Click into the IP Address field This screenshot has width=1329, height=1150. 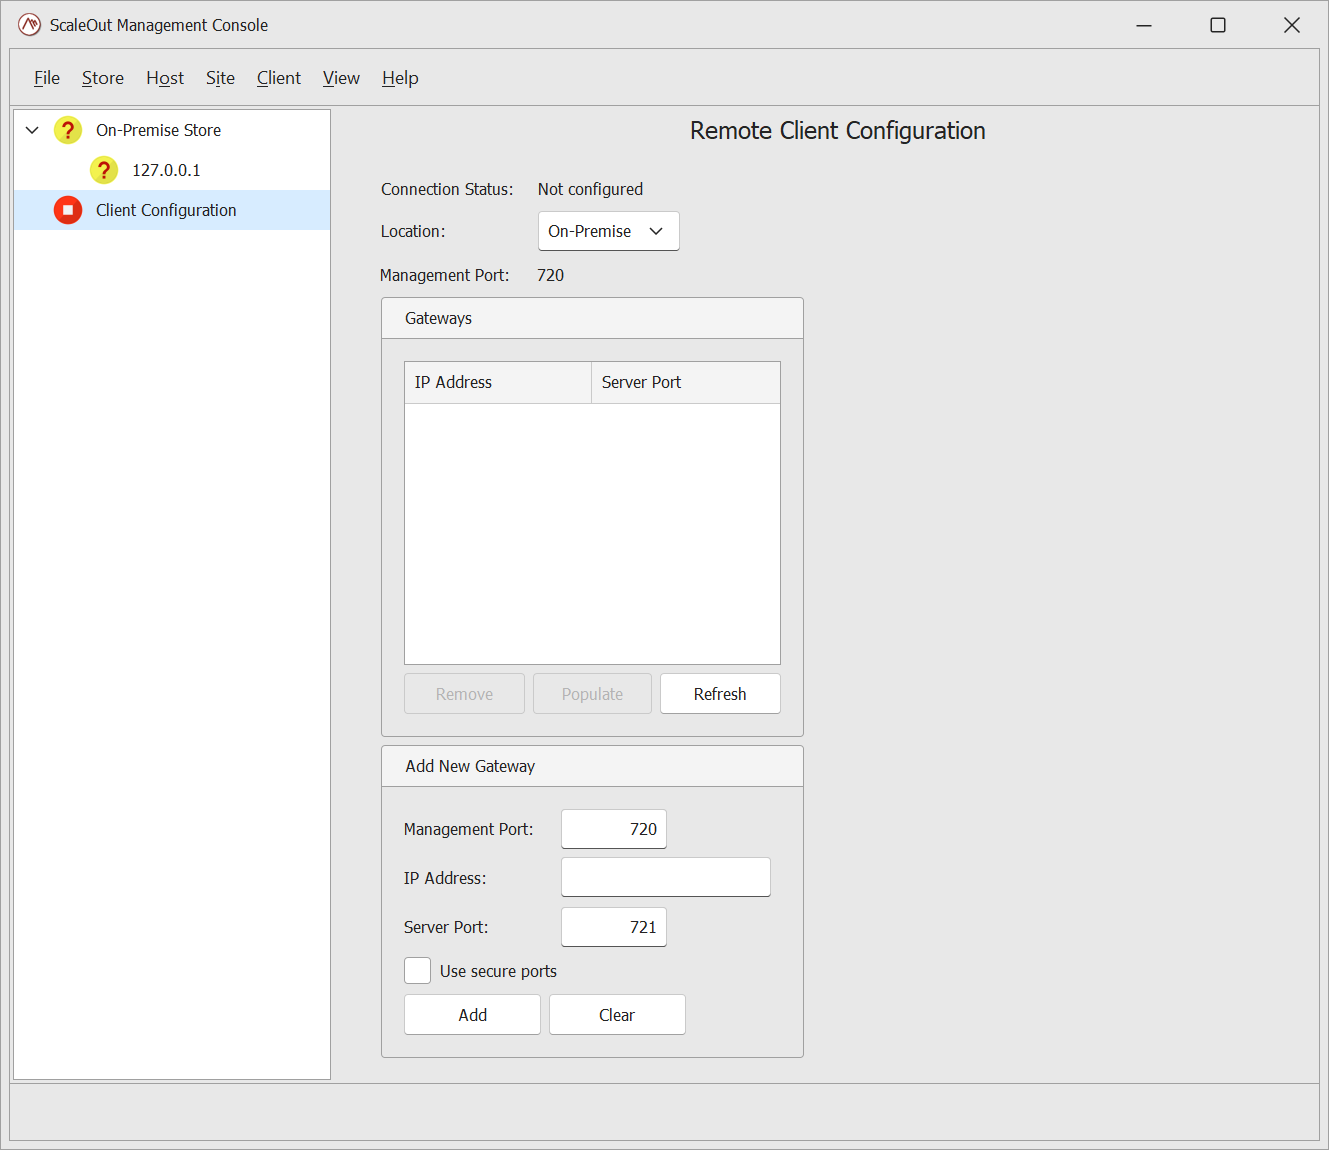(666, 877)
